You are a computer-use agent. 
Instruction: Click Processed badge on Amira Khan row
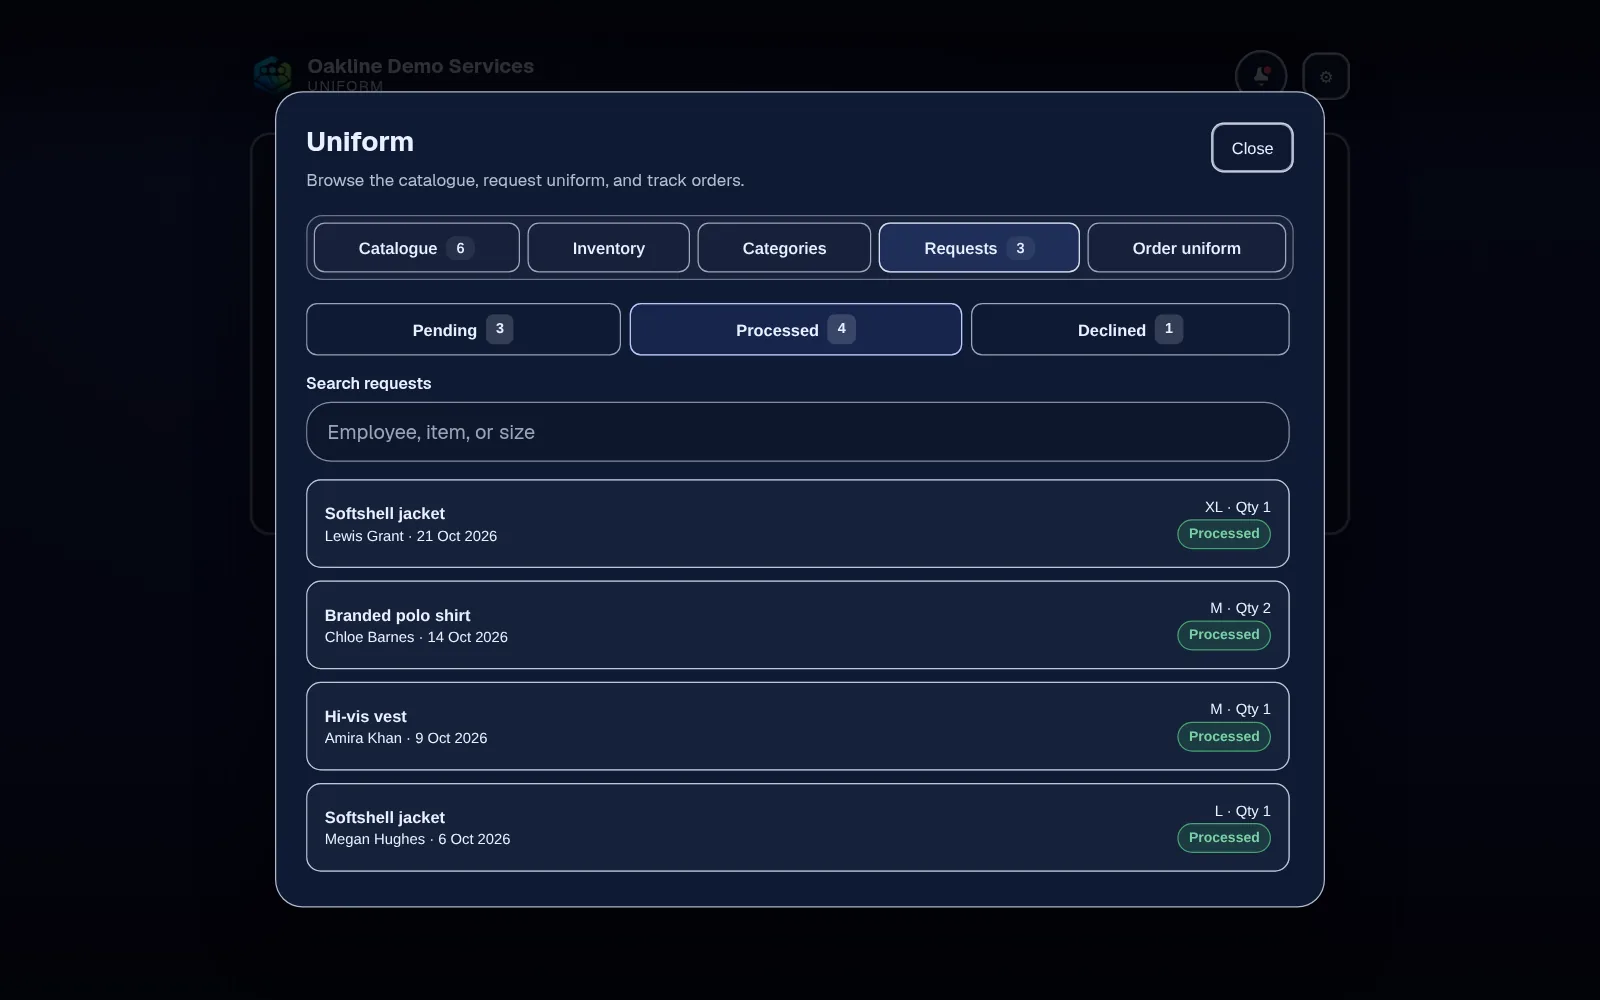1224,737
